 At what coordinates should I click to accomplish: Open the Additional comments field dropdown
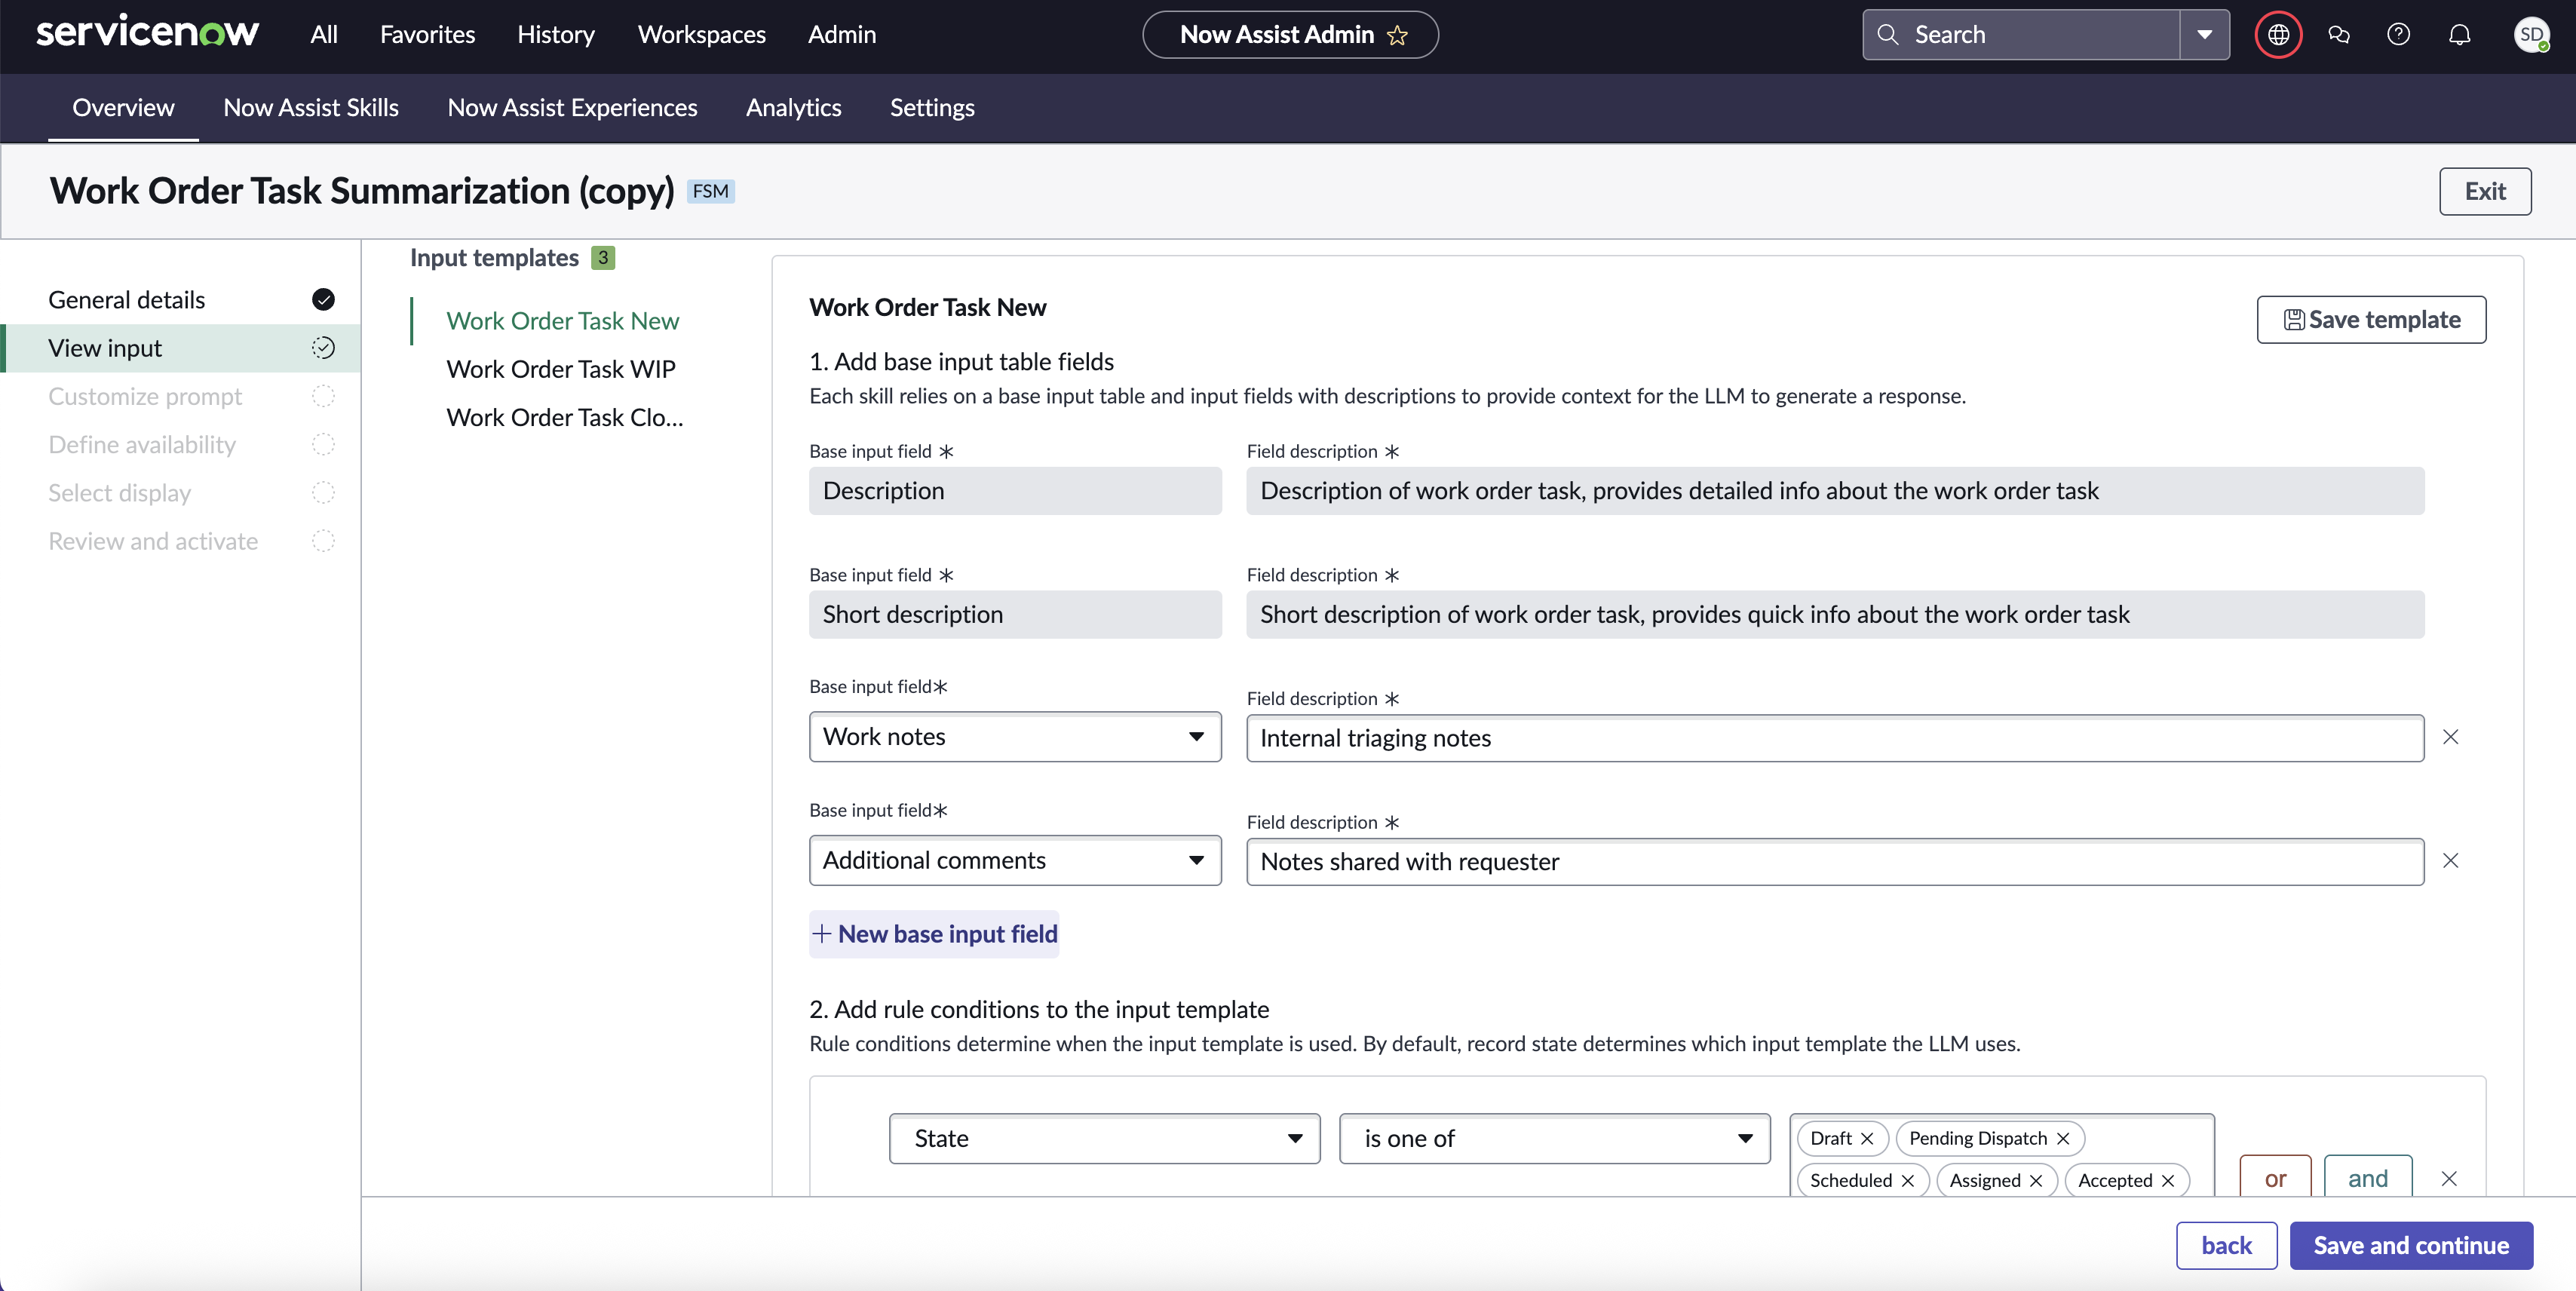(x=1014, y=860)
